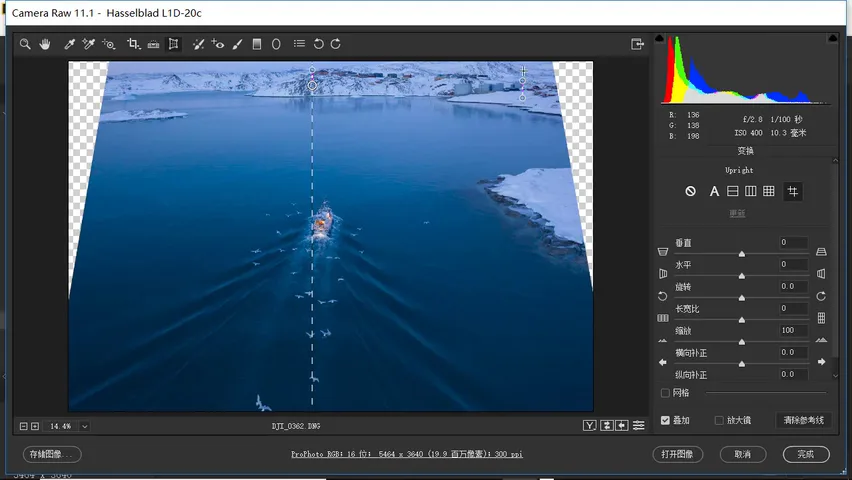Swap before and after settings icon
Image resolution: width=852 pixels, height=480 pixels.
(607, 426)
